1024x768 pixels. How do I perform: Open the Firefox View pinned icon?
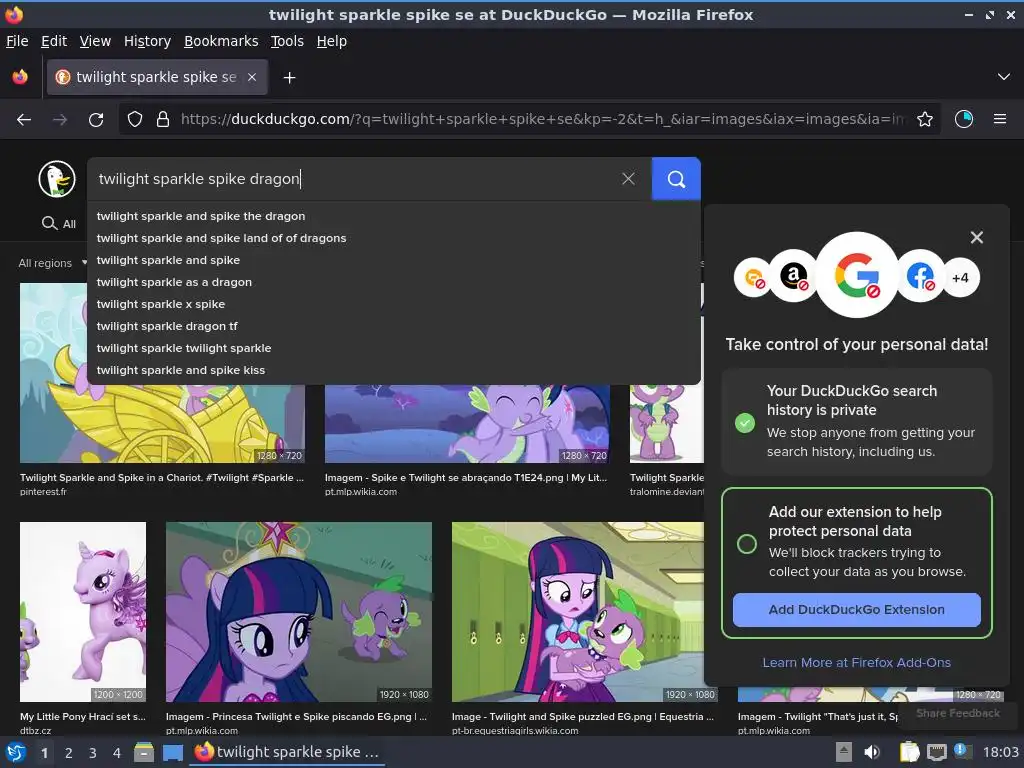point(20,77)
